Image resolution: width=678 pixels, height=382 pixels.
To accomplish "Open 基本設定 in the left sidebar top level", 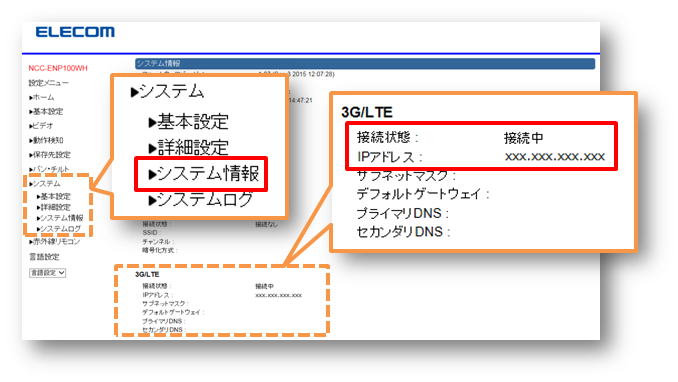I will pyautogui.click(x=46, y=112).
